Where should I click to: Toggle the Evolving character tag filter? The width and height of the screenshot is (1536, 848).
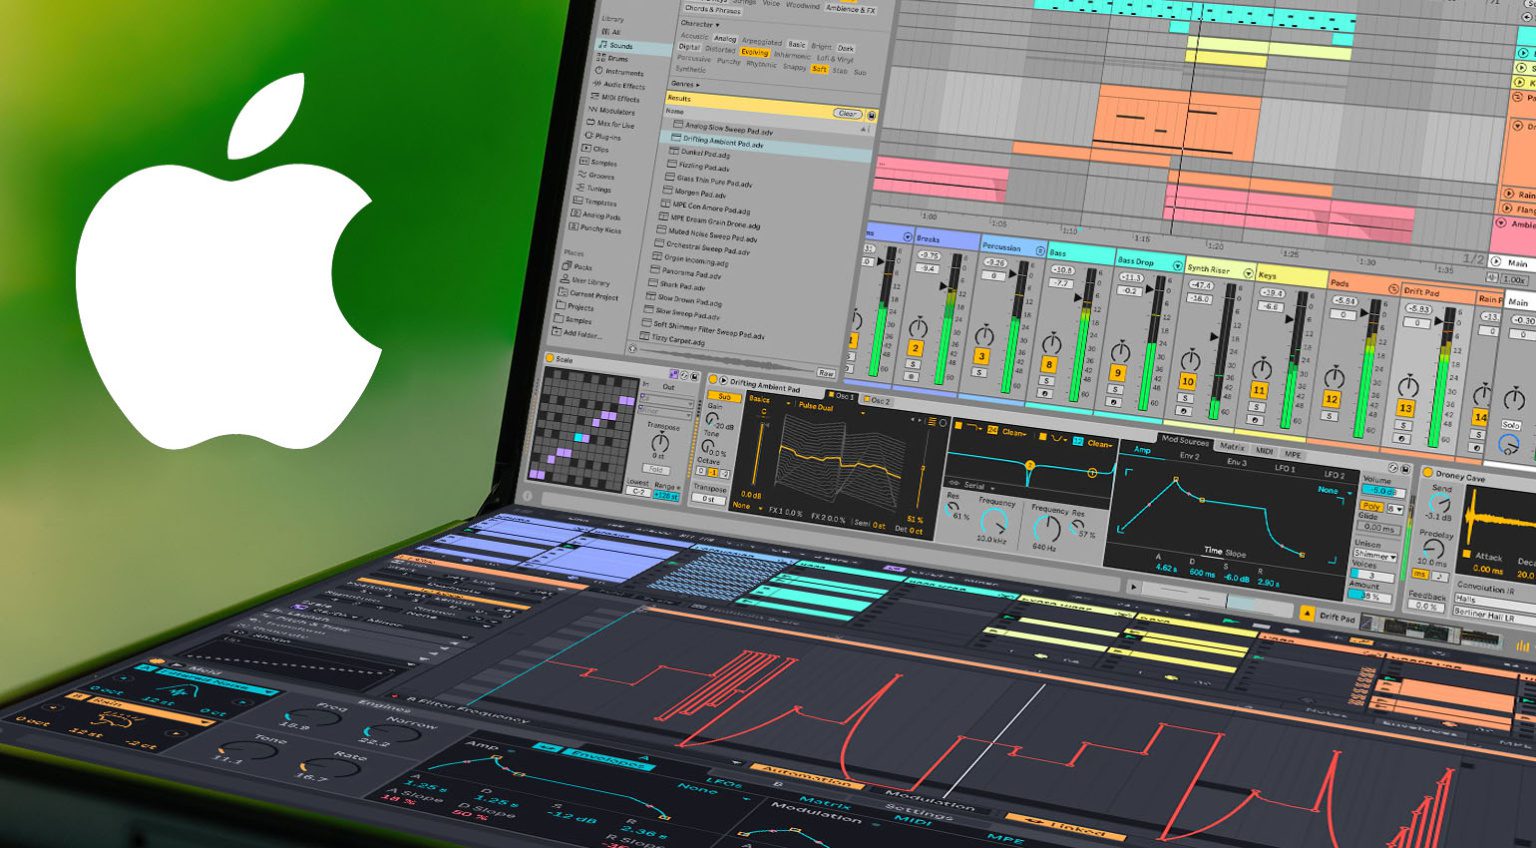pos(754,52)
